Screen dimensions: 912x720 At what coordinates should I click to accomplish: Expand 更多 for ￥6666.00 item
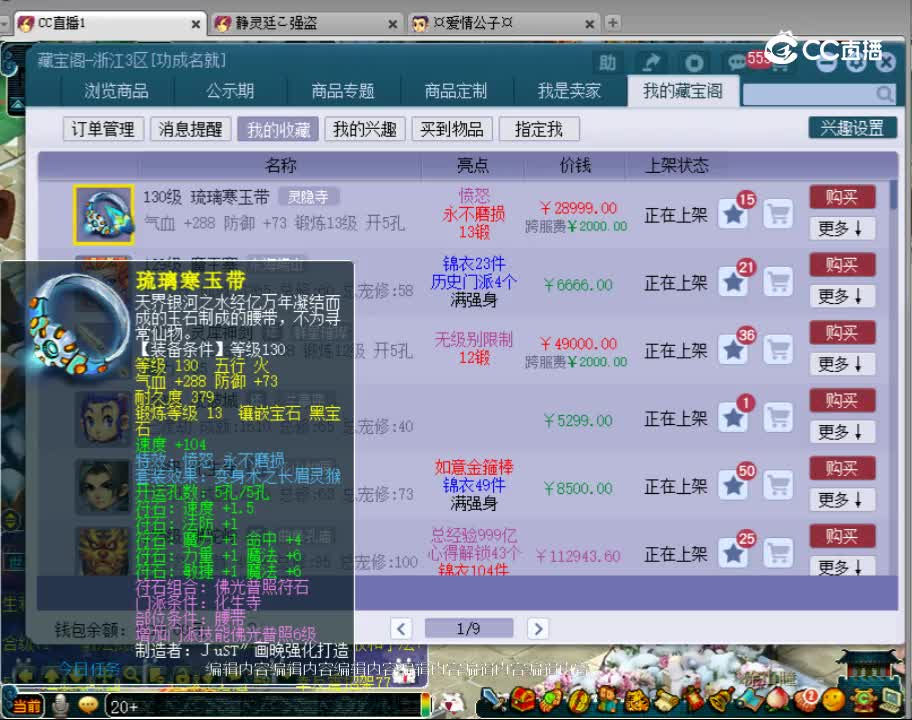(x=842, y=297)
